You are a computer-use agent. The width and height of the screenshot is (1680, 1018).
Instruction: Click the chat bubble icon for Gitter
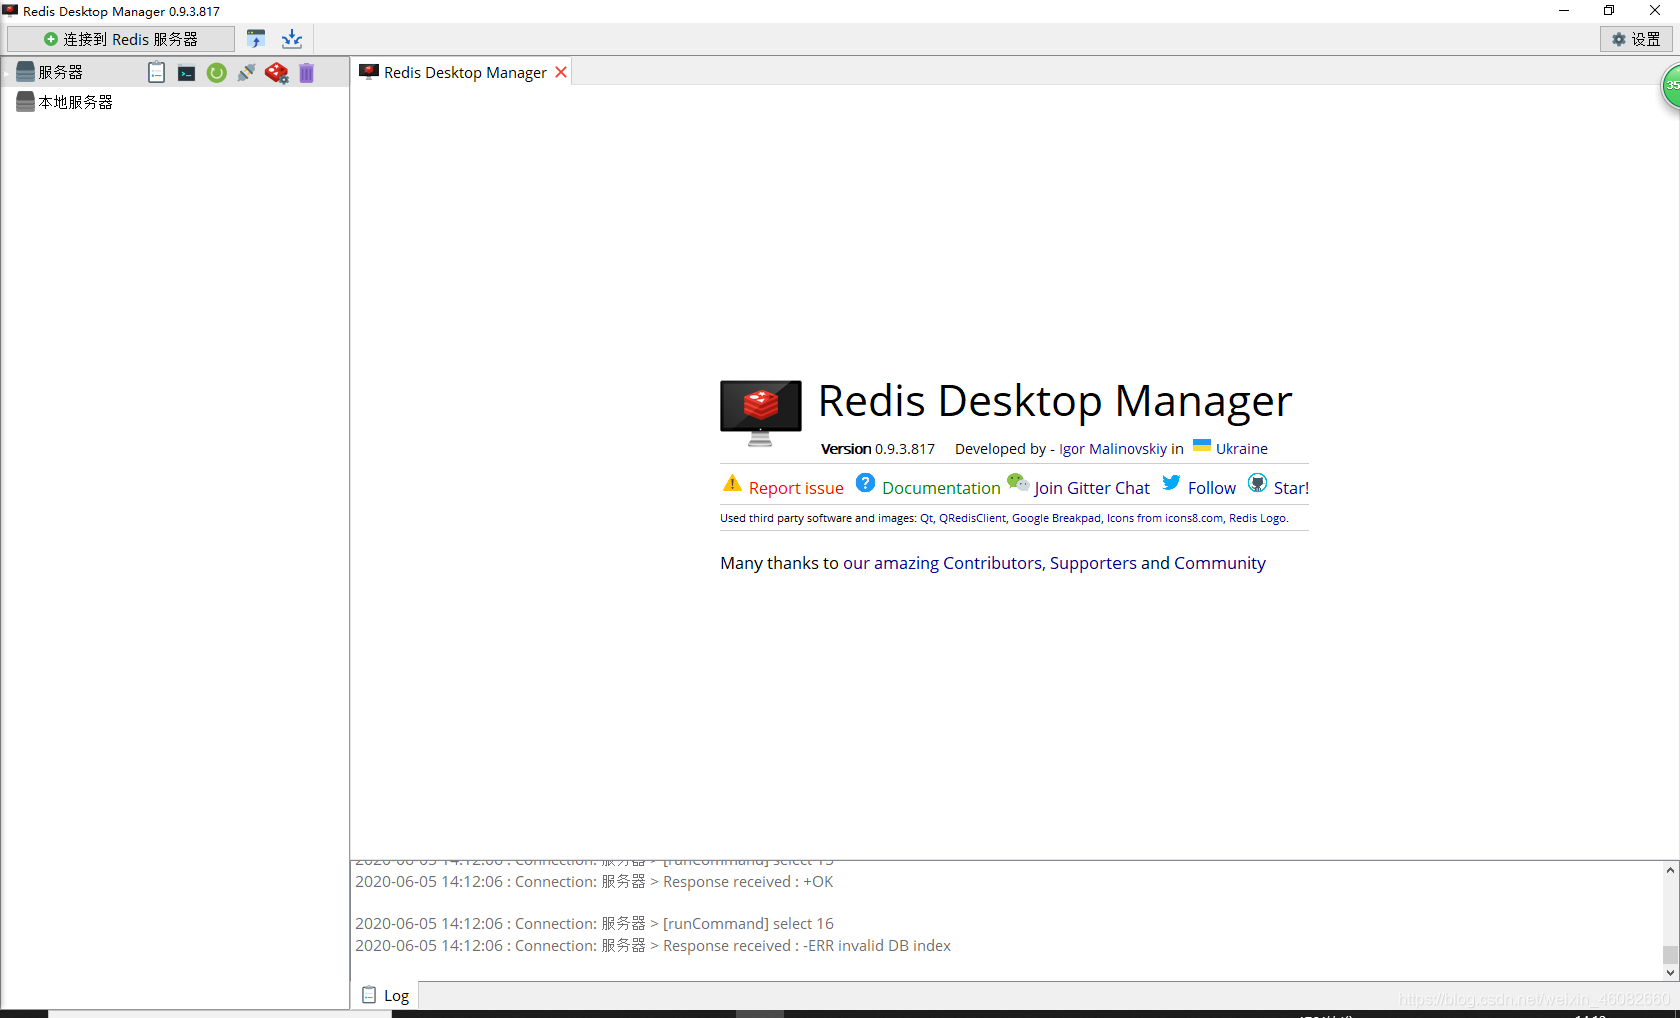pyautogui.click(x=1018, y=483)
